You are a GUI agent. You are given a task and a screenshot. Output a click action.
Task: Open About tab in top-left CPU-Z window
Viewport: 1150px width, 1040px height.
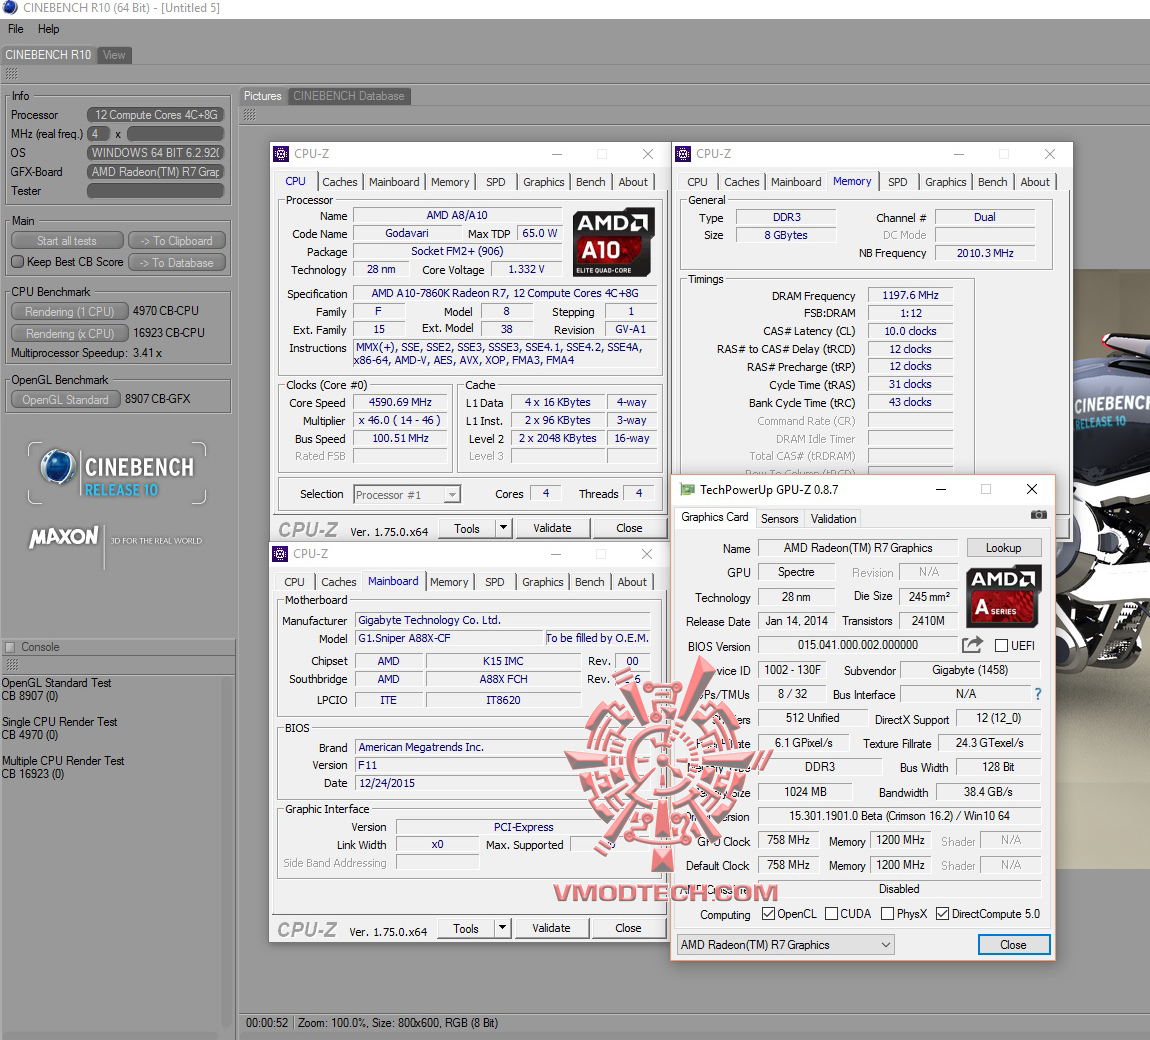pos(633,182)
